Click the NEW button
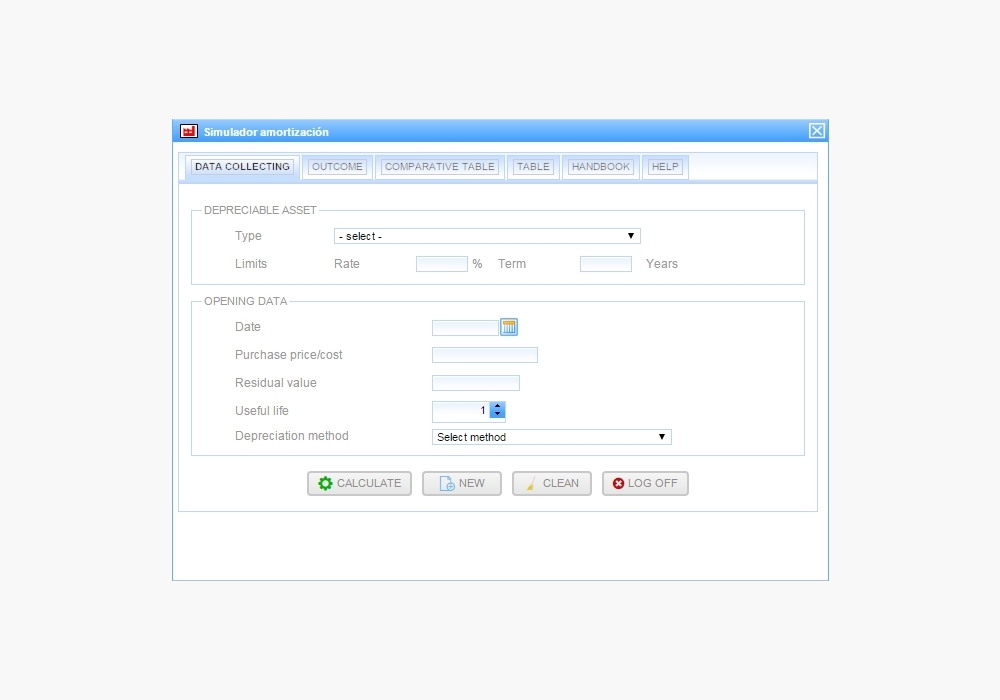The width and height of the screenshot is (1000, 700). [x=461, y=483]
